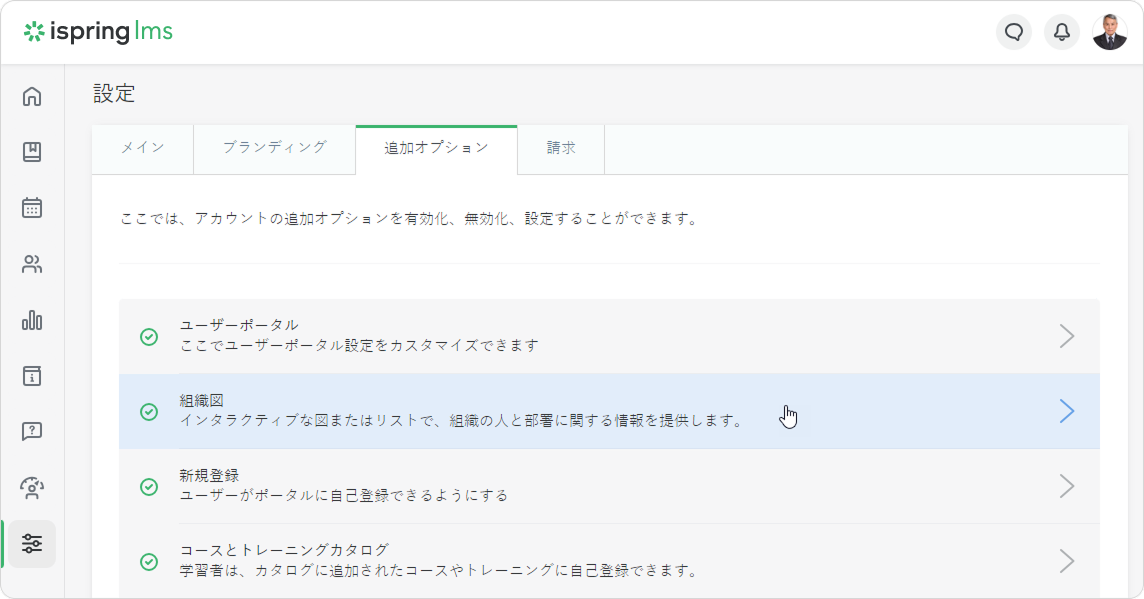Open the knowledge base info icon
1144x599 pixels.
click(x=32, y=376)
